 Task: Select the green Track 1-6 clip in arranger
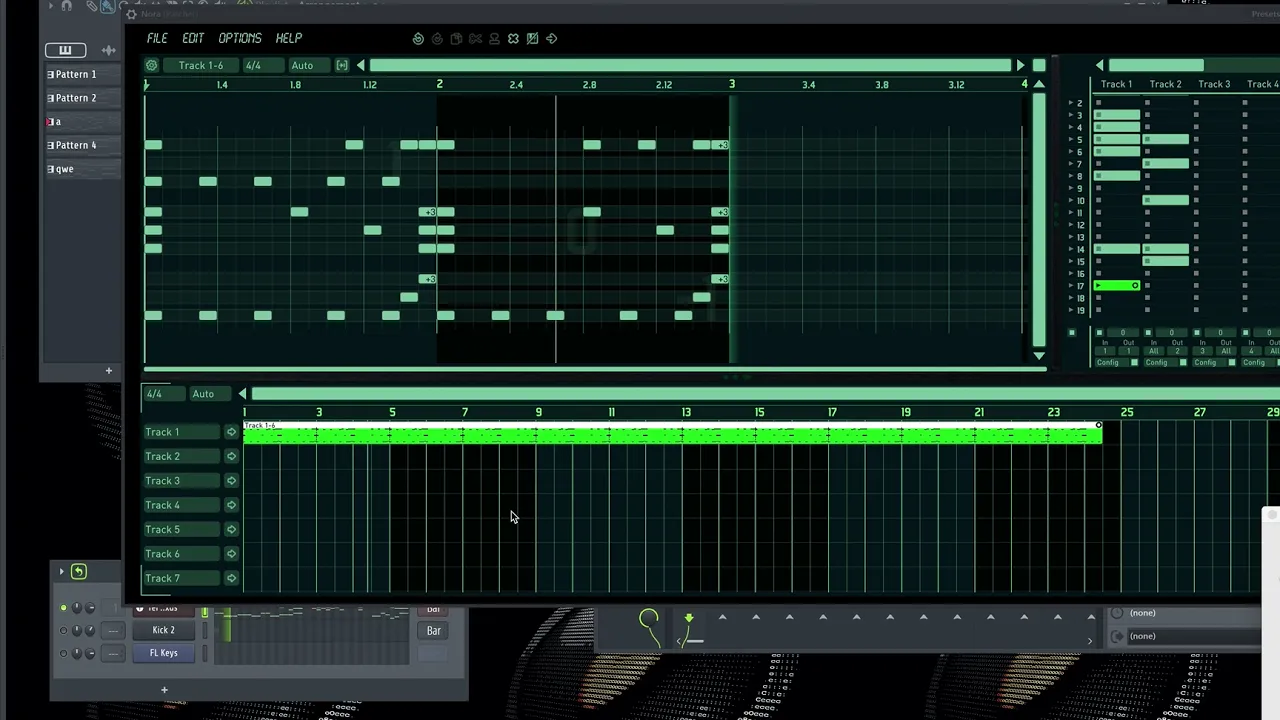coord(672,433)
